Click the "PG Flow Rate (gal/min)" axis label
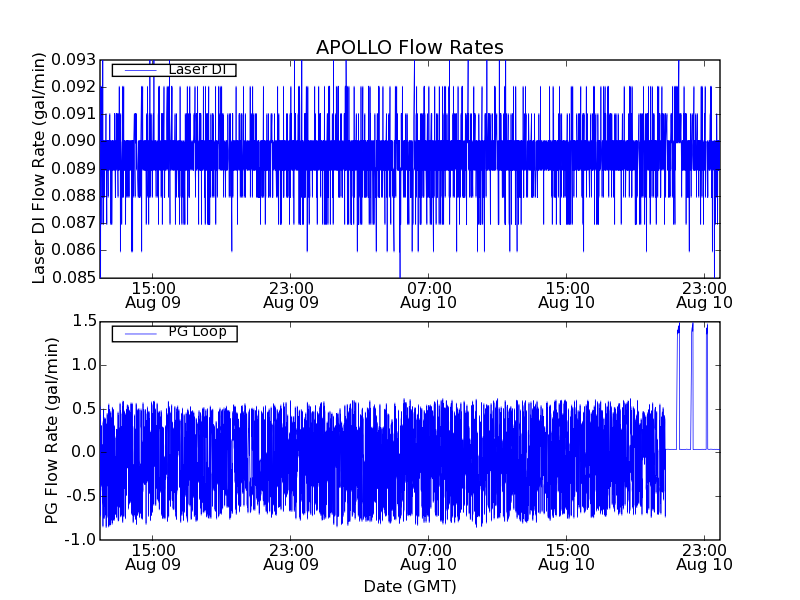The image size is (800, 600). (52, 430)
